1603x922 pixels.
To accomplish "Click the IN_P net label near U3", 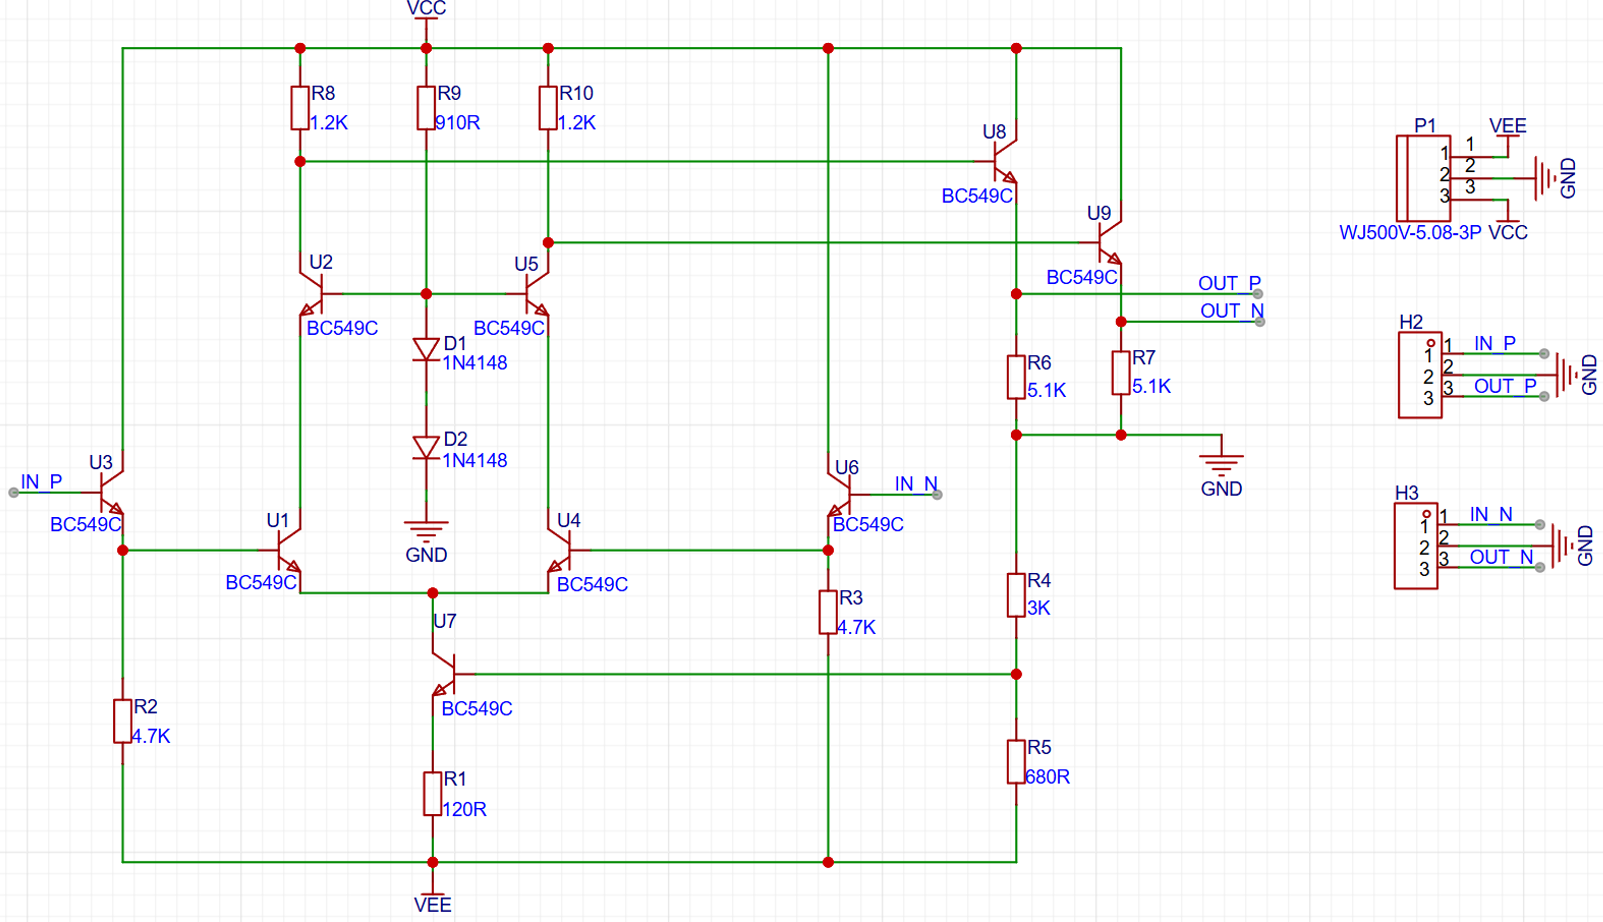I will pyautogui.click(x=41, y=482).
